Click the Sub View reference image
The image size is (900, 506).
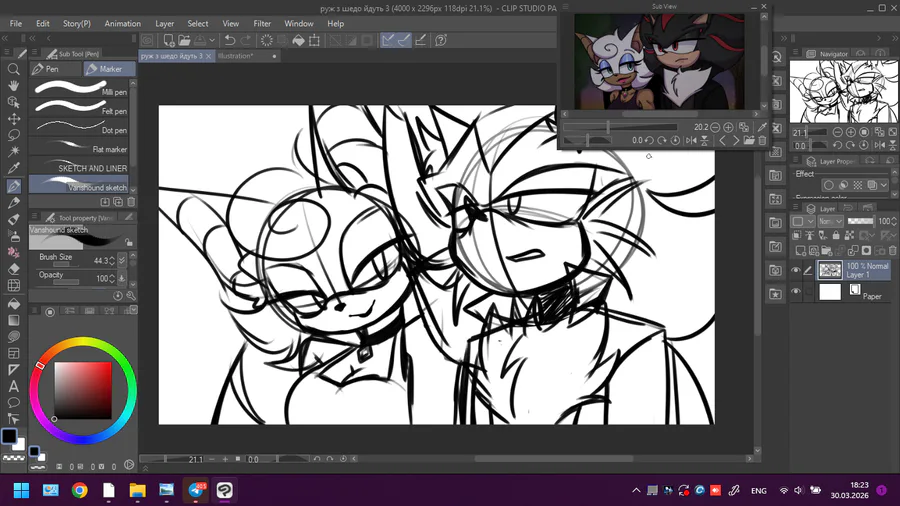pyautogui.click(x=659, y=62)
